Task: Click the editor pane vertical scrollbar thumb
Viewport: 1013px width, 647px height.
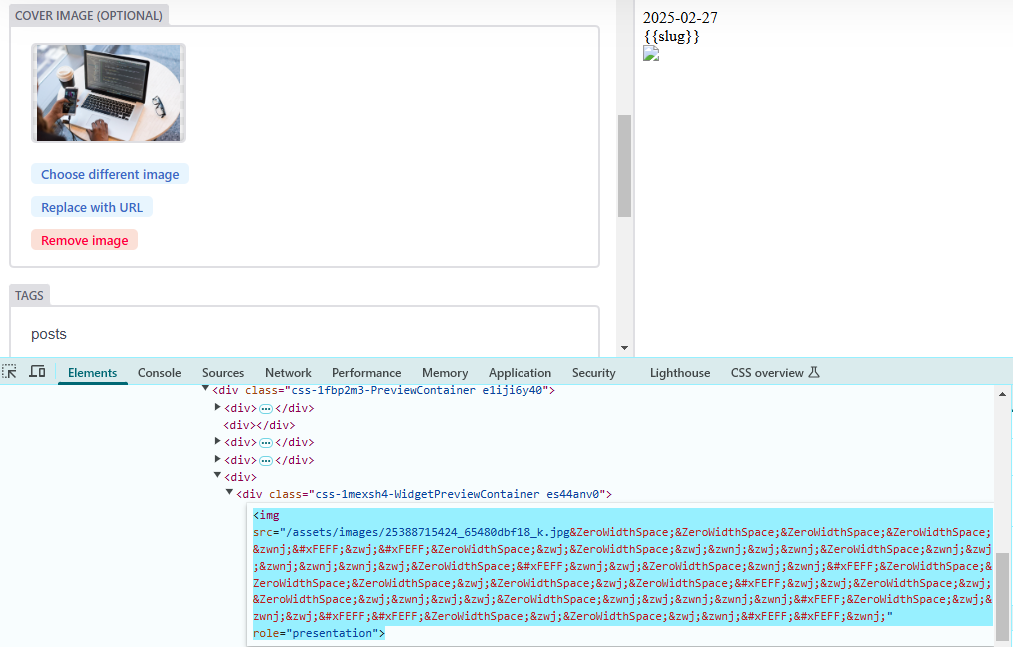Action: (625, 165)
